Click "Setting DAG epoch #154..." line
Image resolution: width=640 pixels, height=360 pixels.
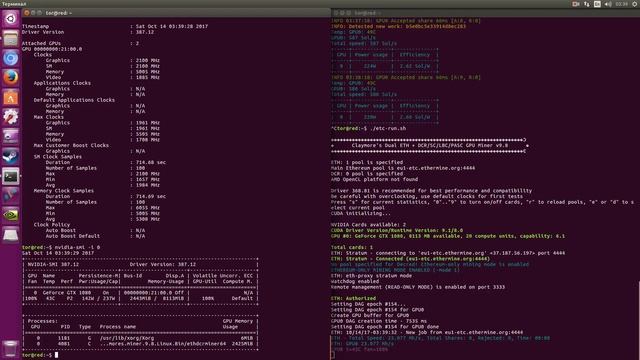(x=368, y=304)
